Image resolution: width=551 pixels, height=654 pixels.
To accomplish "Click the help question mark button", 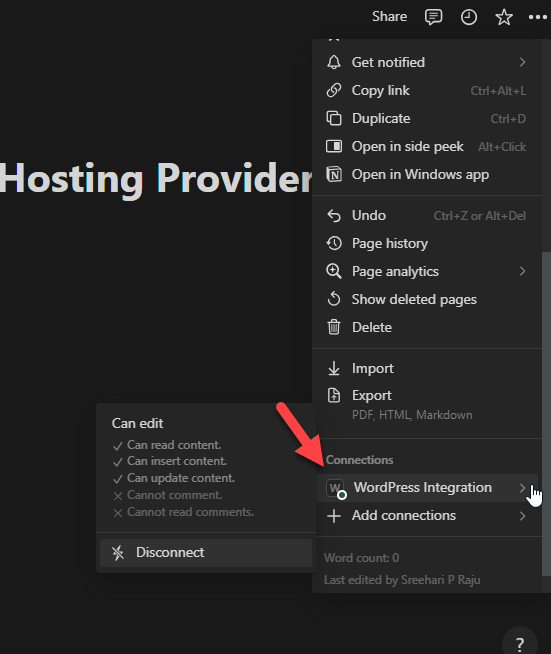I will (520, 643).
